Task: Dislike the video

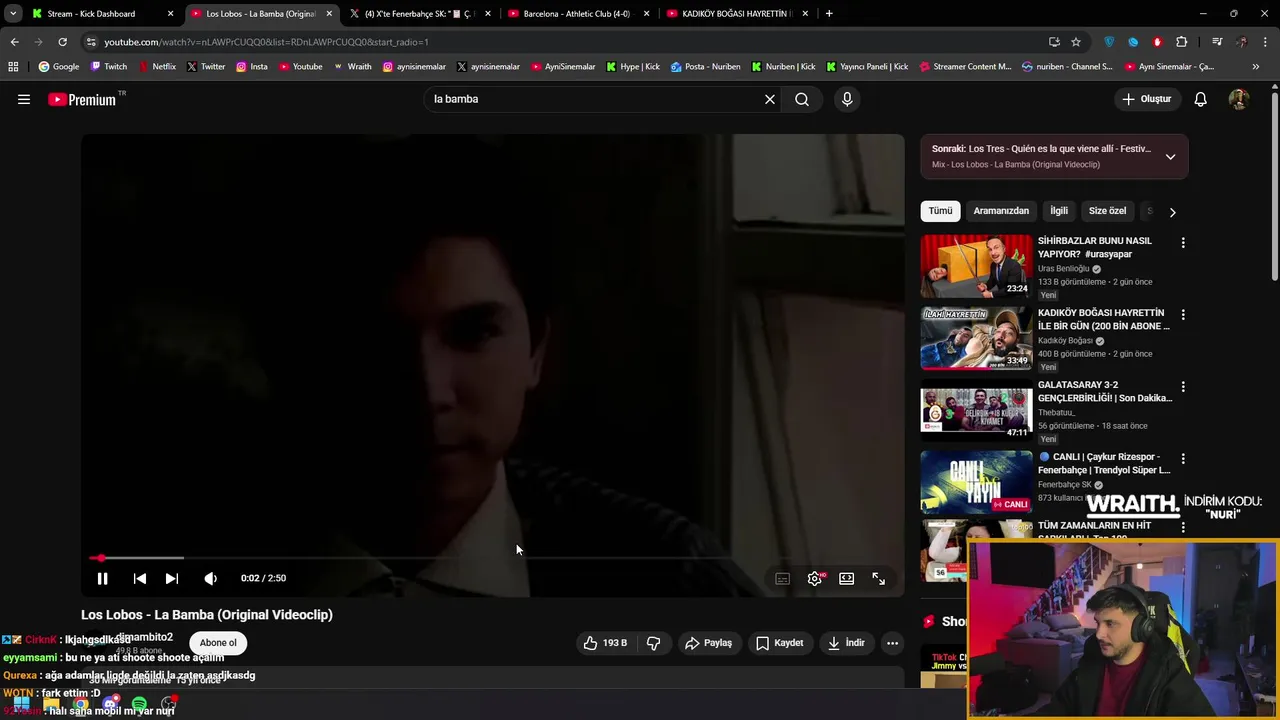Action: [653, 643]
